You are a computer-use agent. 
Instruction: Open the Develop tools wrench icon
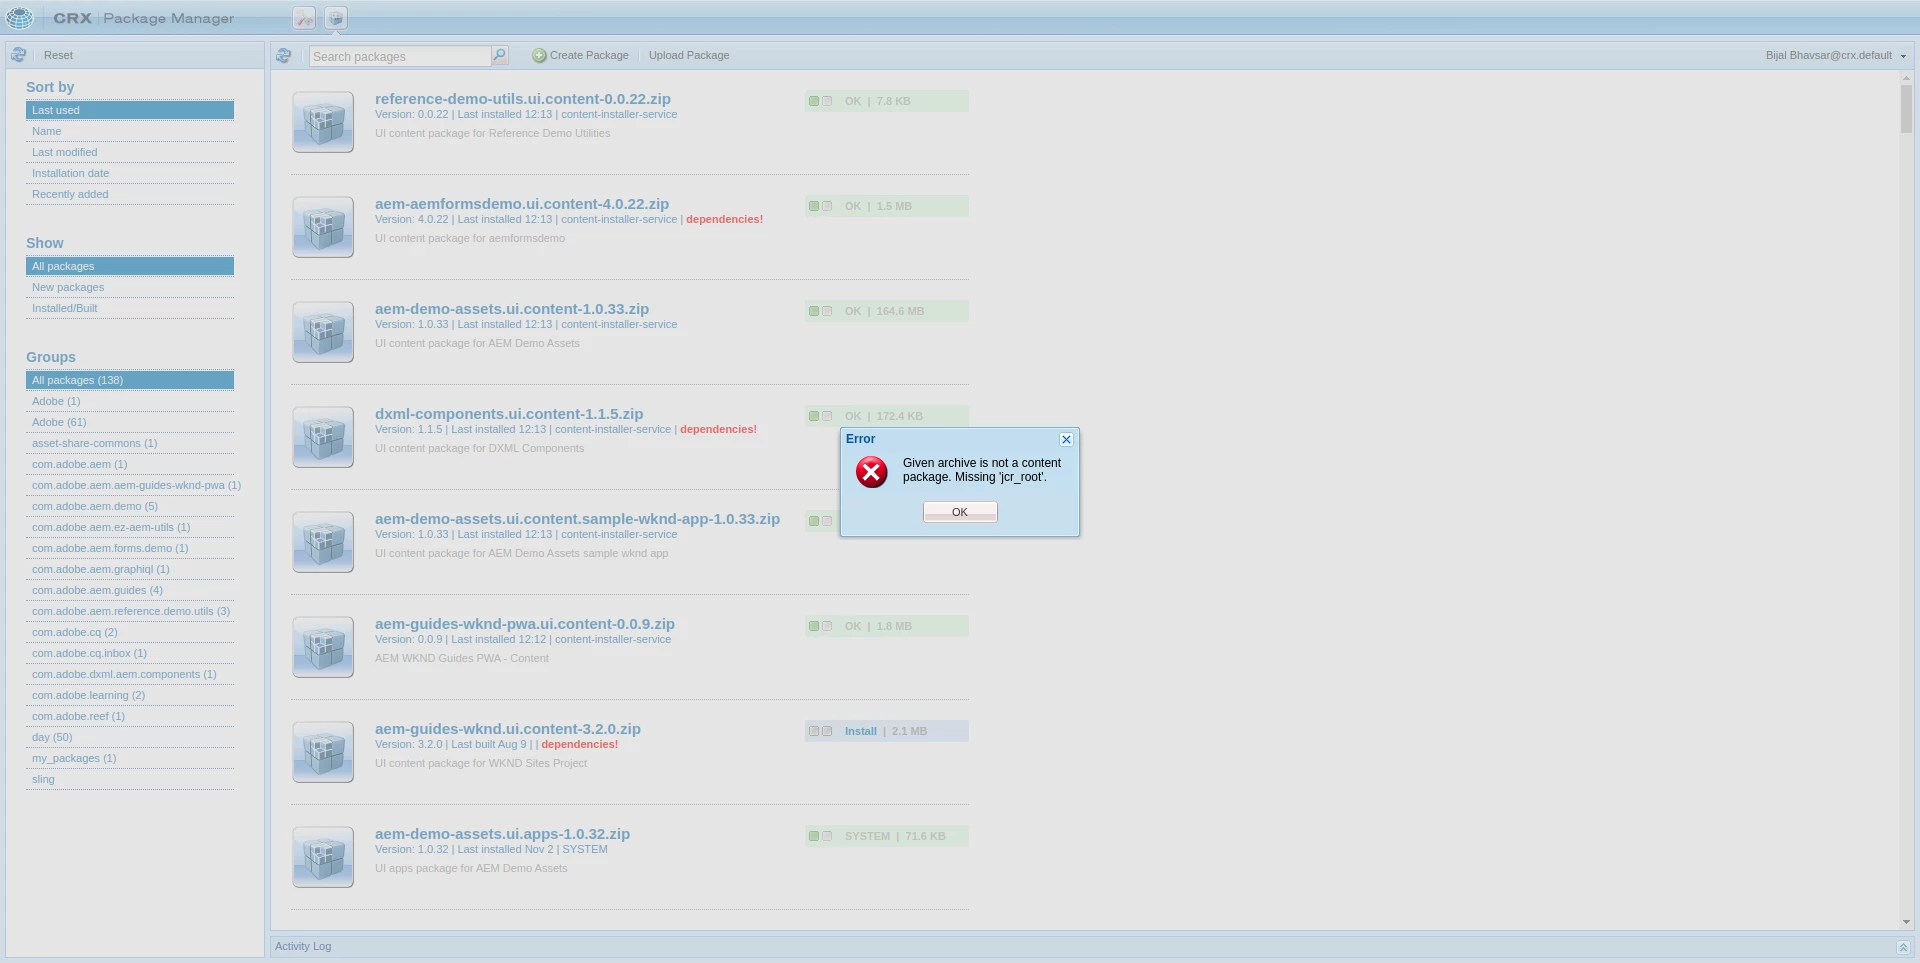(x=304, y=18)
